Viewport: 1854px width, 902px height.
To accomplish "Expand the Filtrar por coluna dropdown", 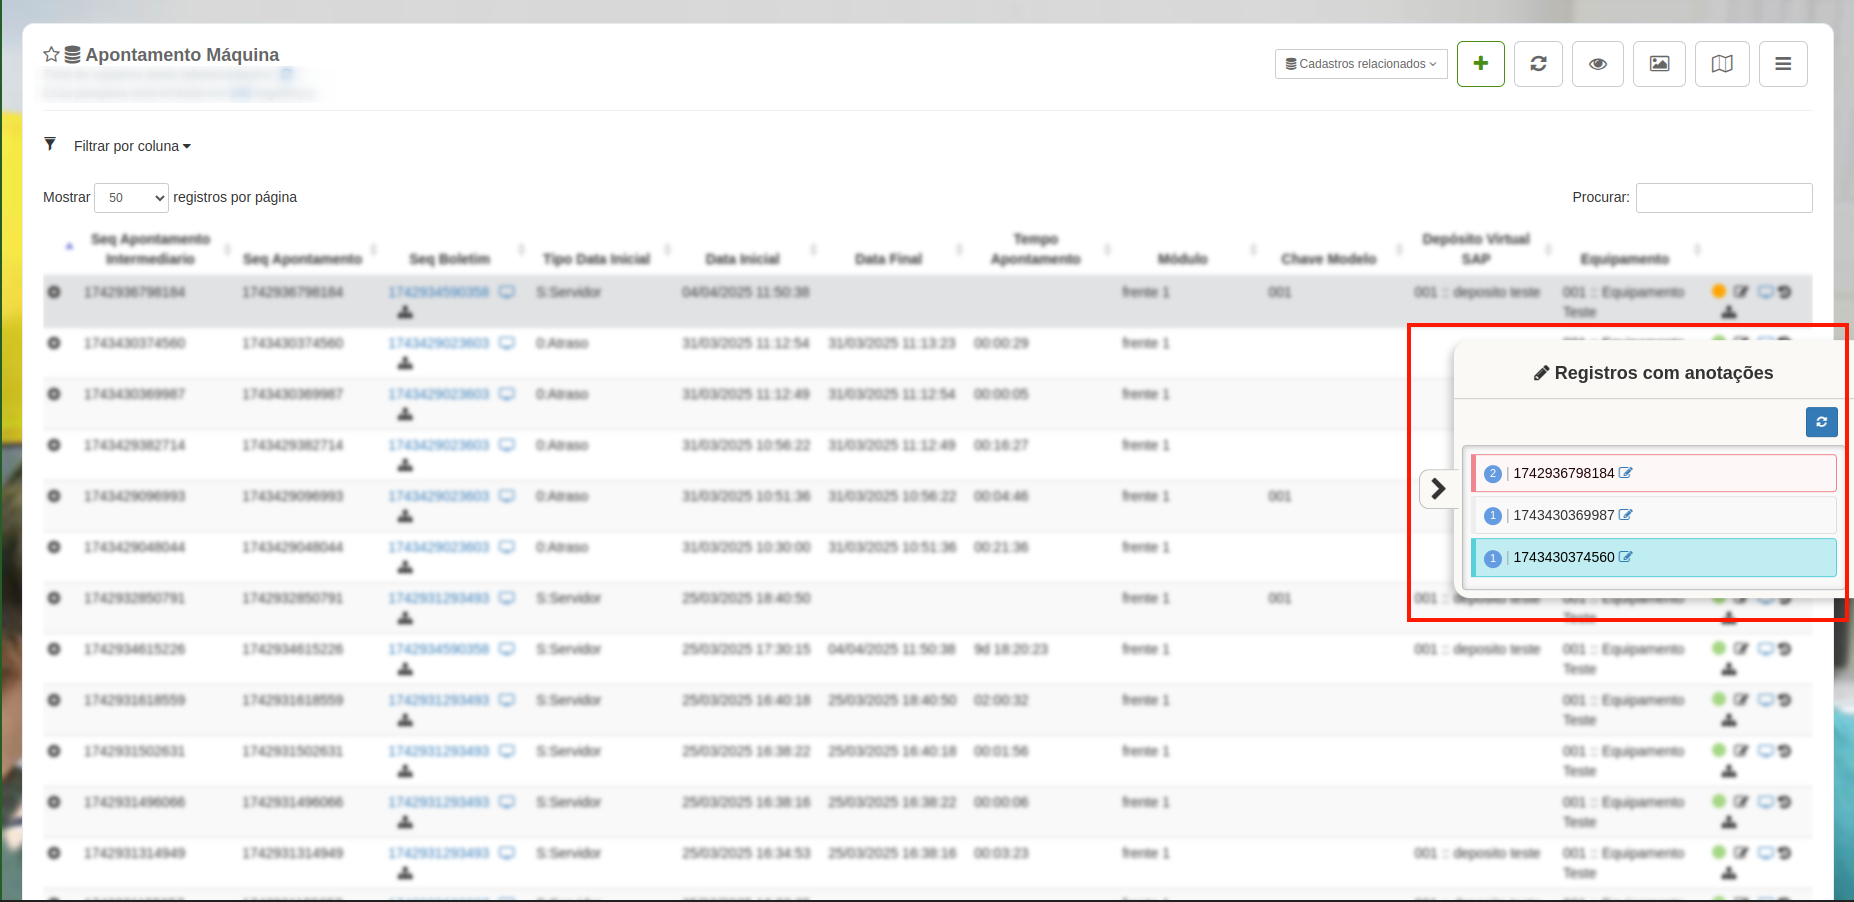I will 132,146.
